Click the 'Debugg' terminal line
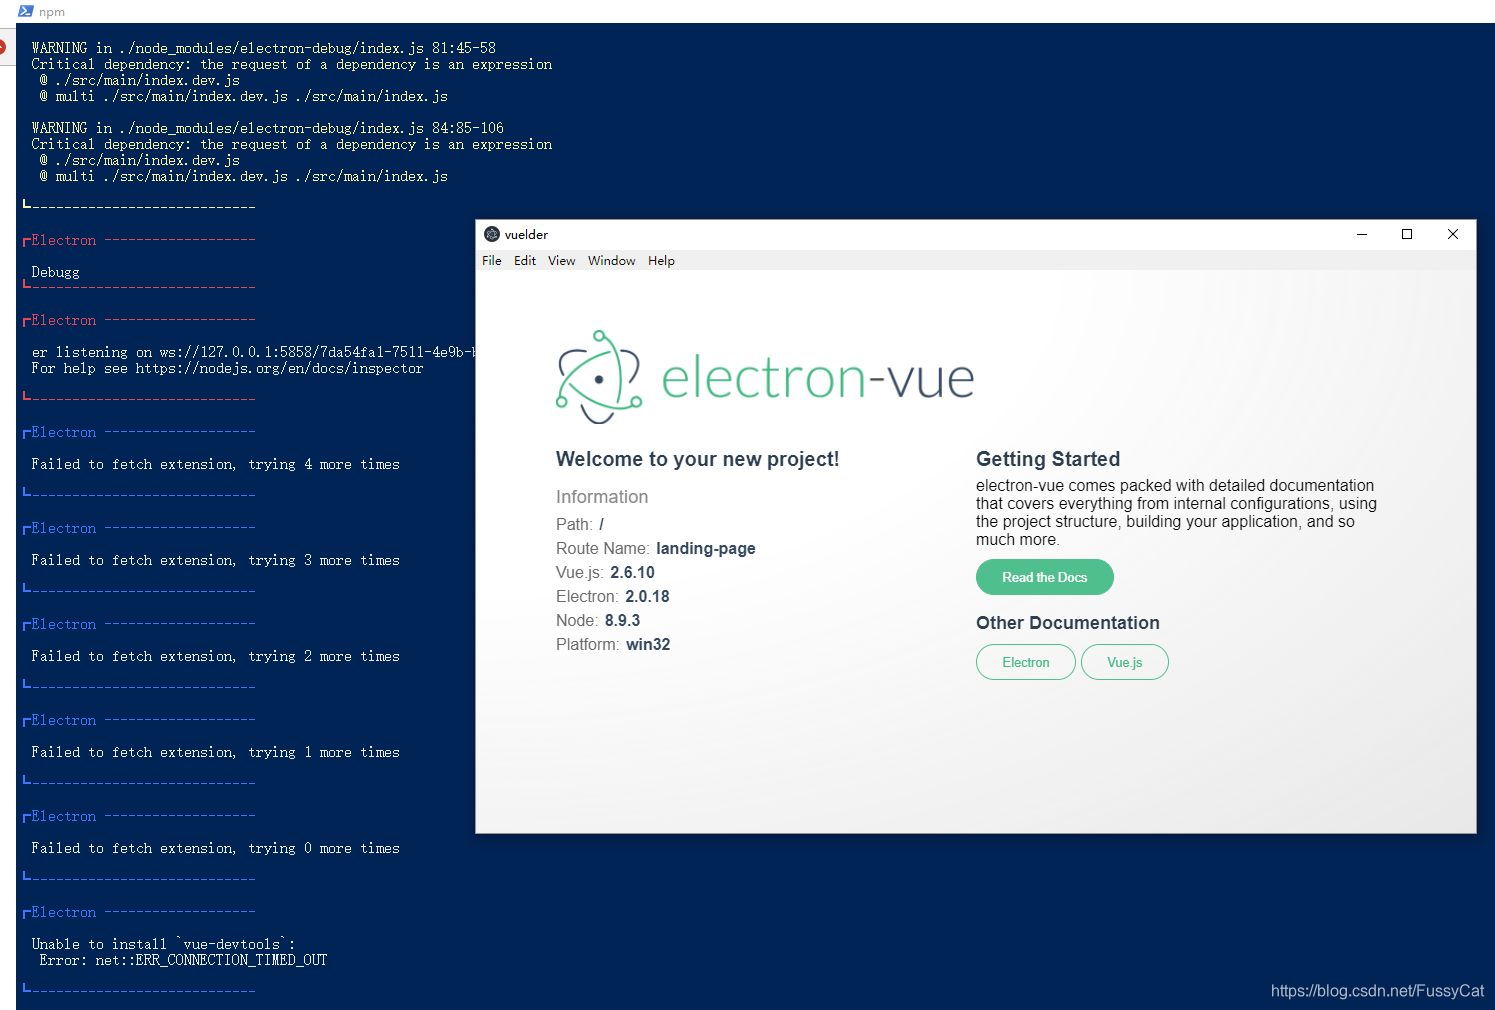The image size is (1495, 1010). pyautogui.click(x=55, y=272)
